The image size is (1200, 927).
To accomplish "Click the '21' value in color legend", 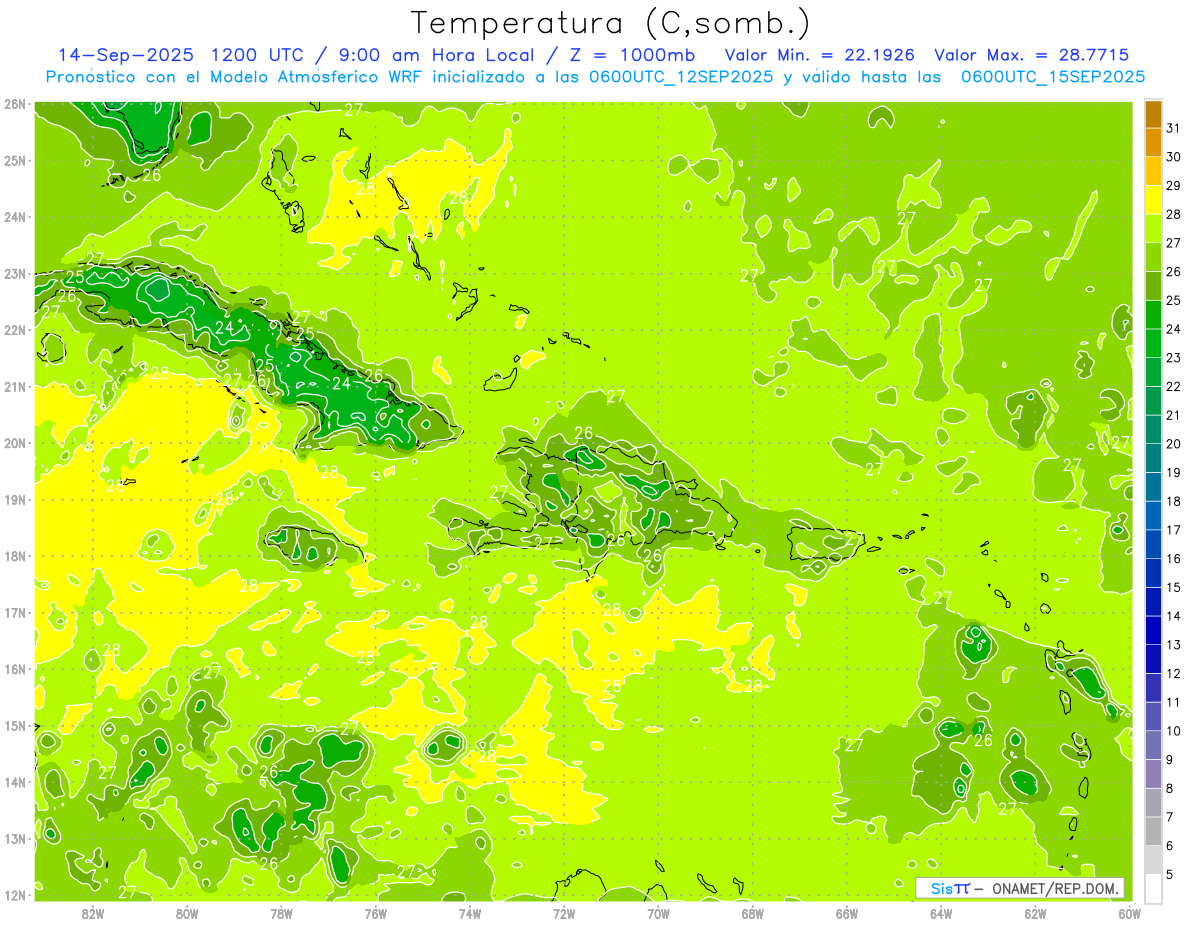I will pos(1174,415).
